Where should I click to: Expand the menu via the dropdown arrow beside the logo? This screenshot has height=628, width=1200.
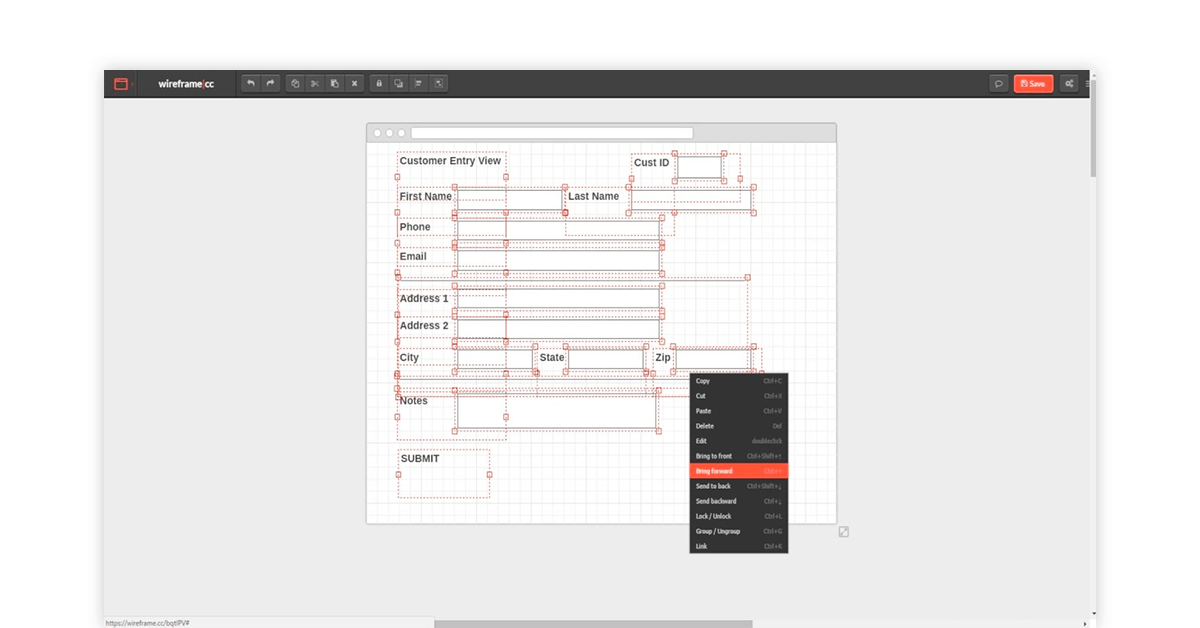click(133, 84)
